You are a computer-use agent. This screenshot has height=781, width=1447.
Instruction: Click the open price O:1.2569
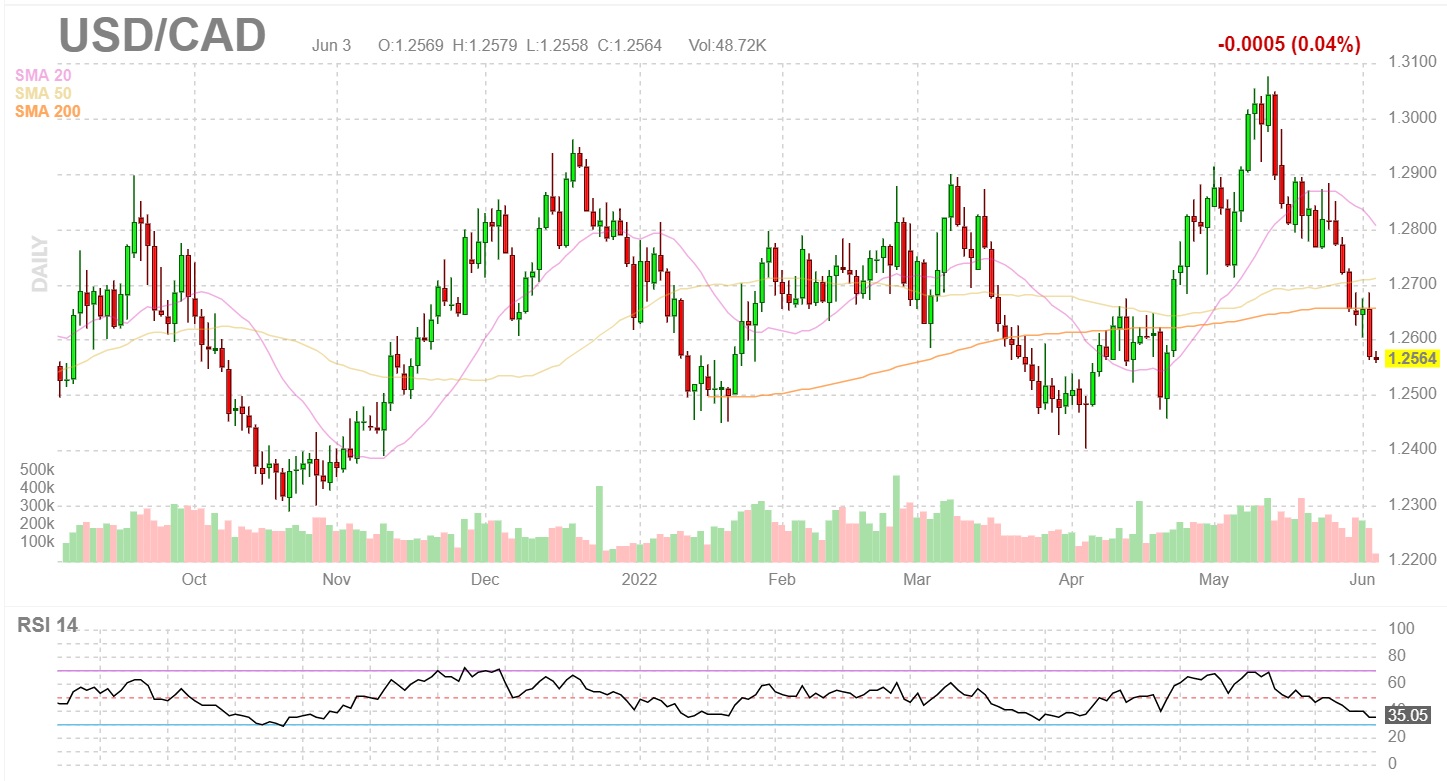click(x=410, y=45)
